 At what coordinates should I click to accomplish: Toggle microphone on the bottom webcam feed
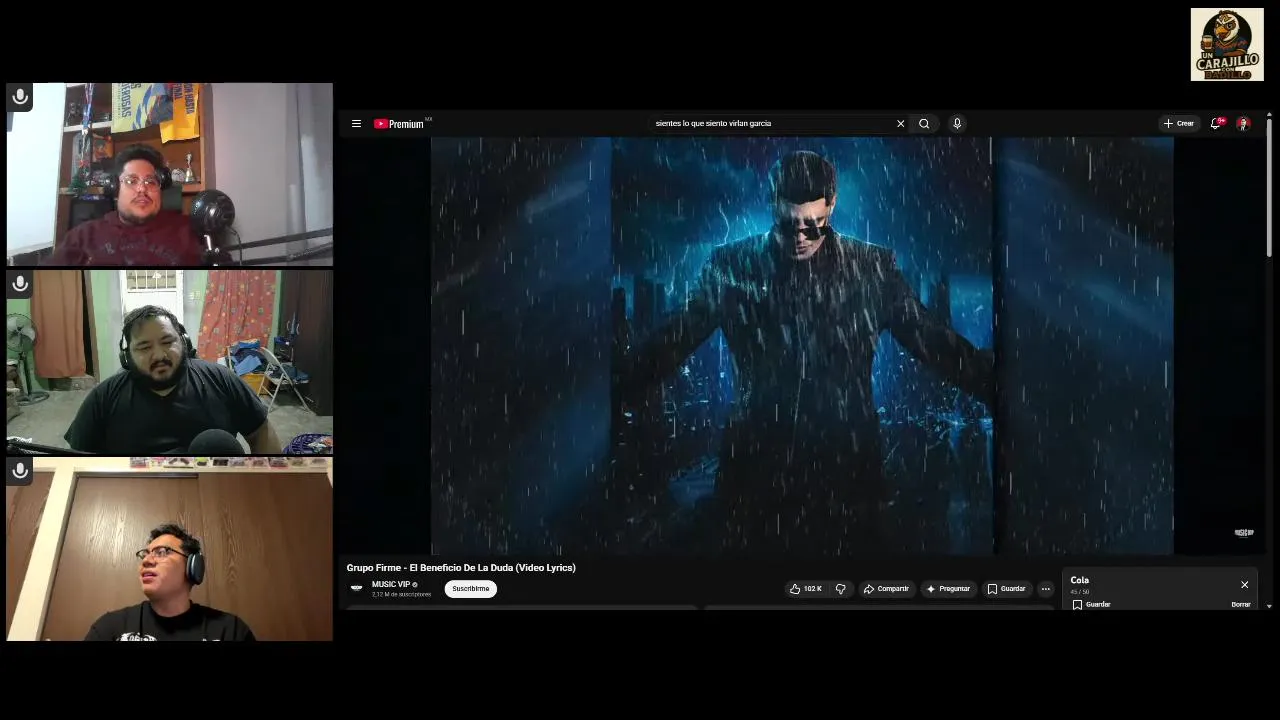(x=20, y=471)
